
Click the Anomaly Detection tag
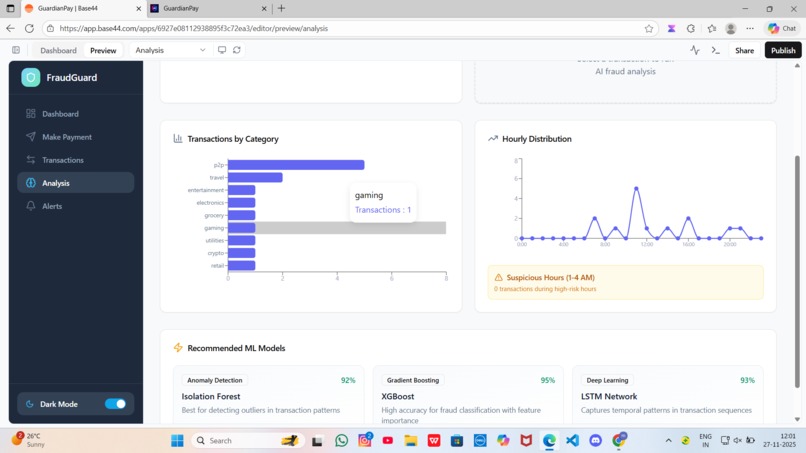[214, 380]
